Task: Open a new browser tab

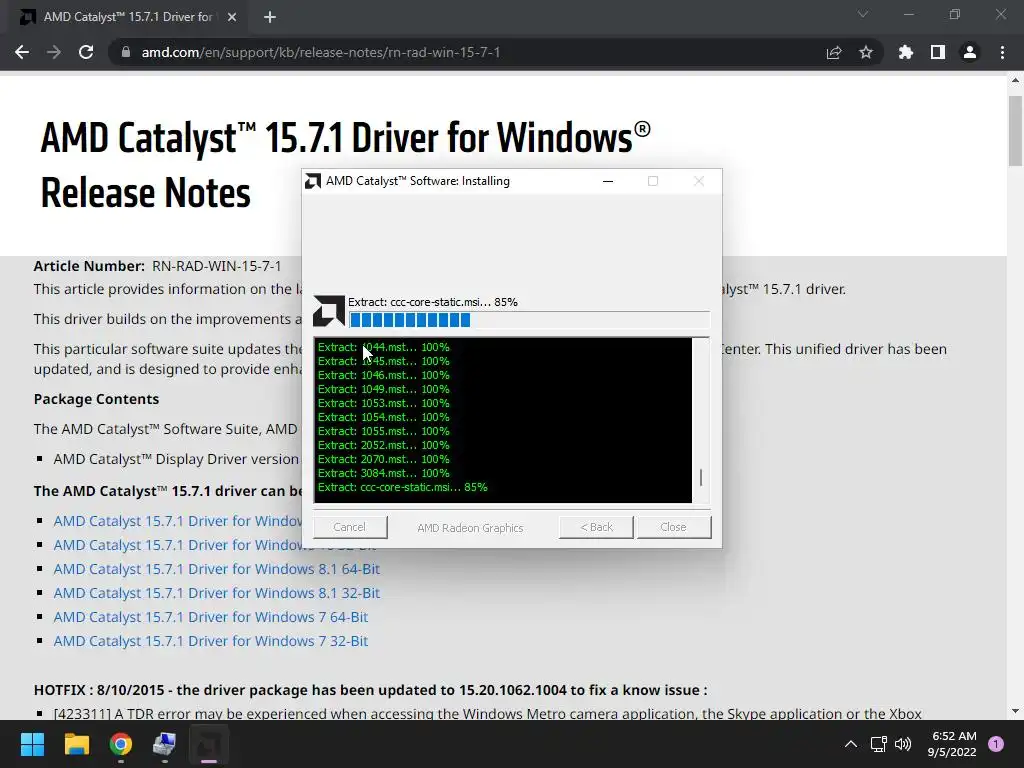Action: (x=270, y=17)
